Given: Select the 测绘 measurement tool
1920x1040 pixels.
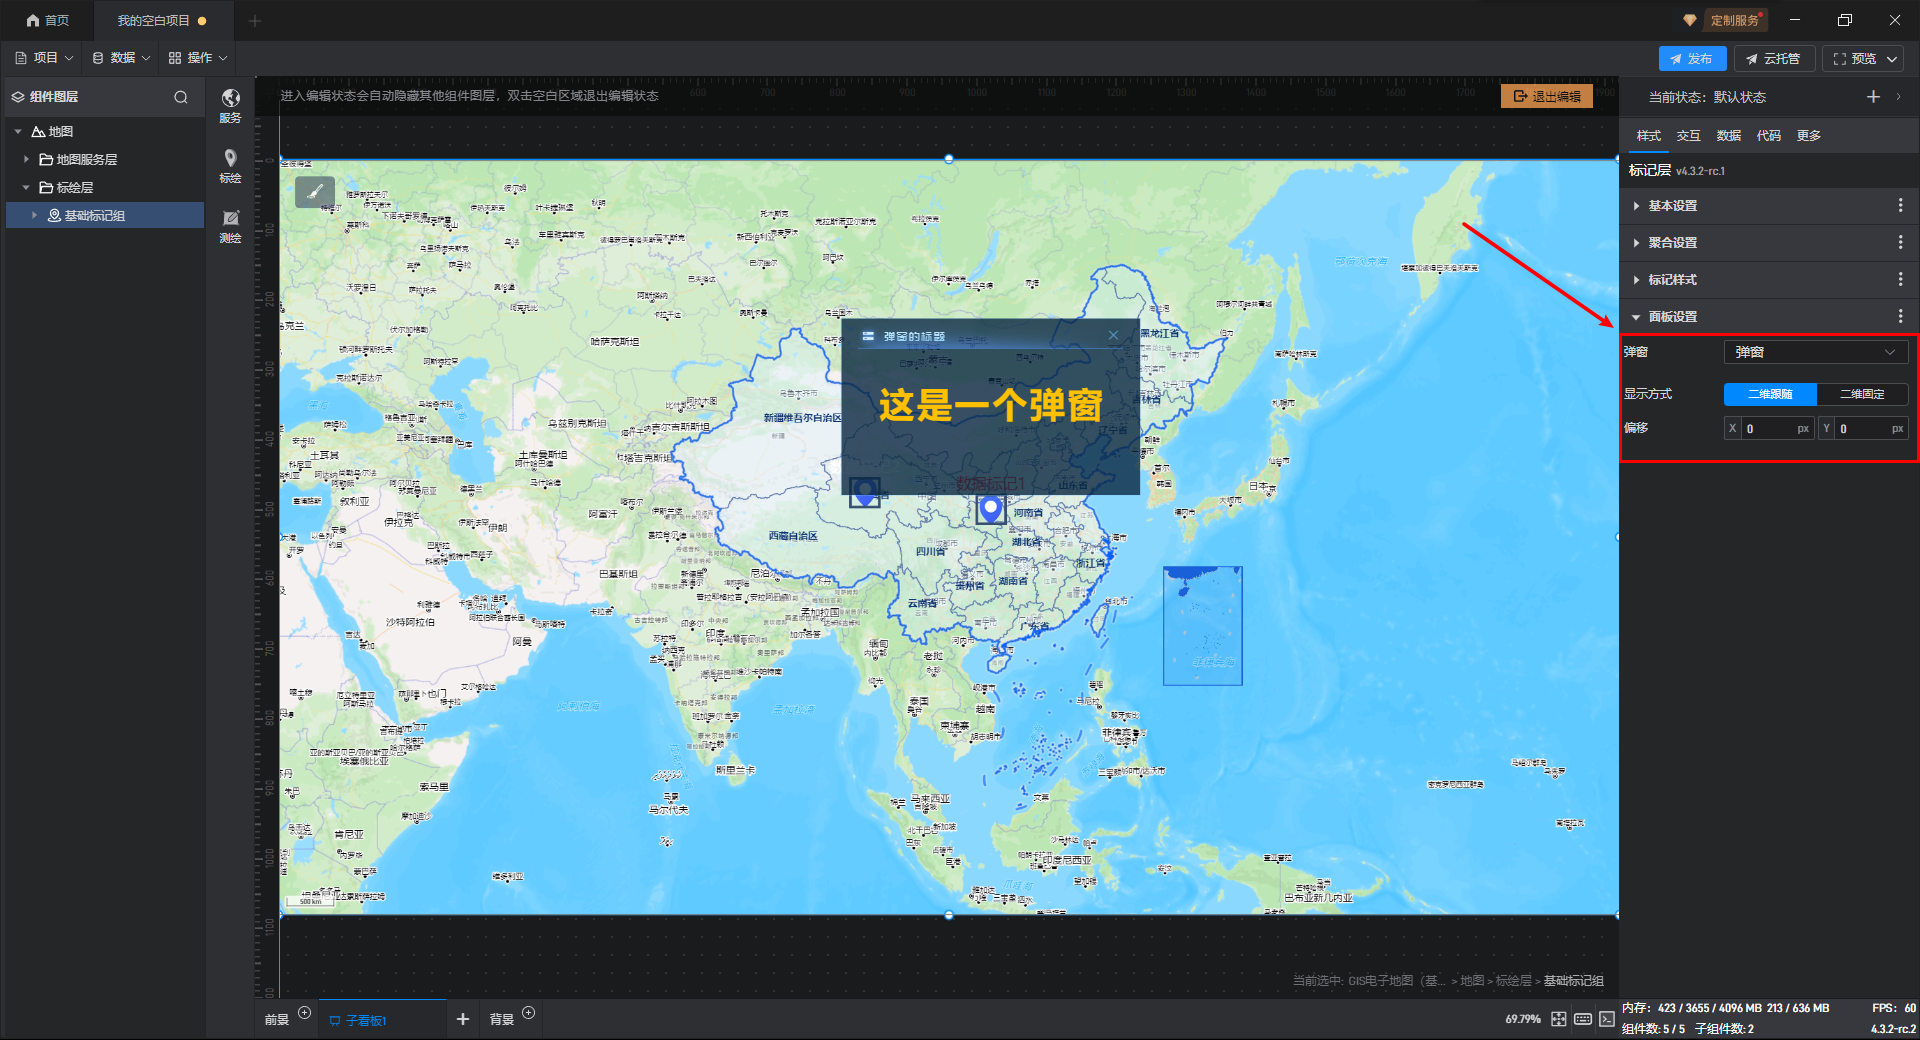Looking at the screenshot, I should click(x=230, y=226).
